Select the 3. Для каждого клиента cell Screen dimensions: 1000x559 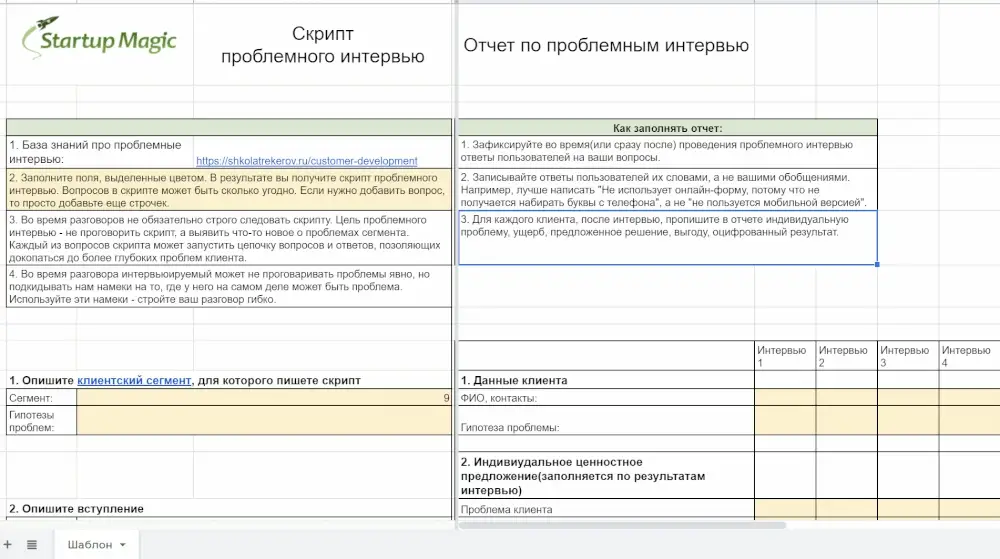click(668, 238)
